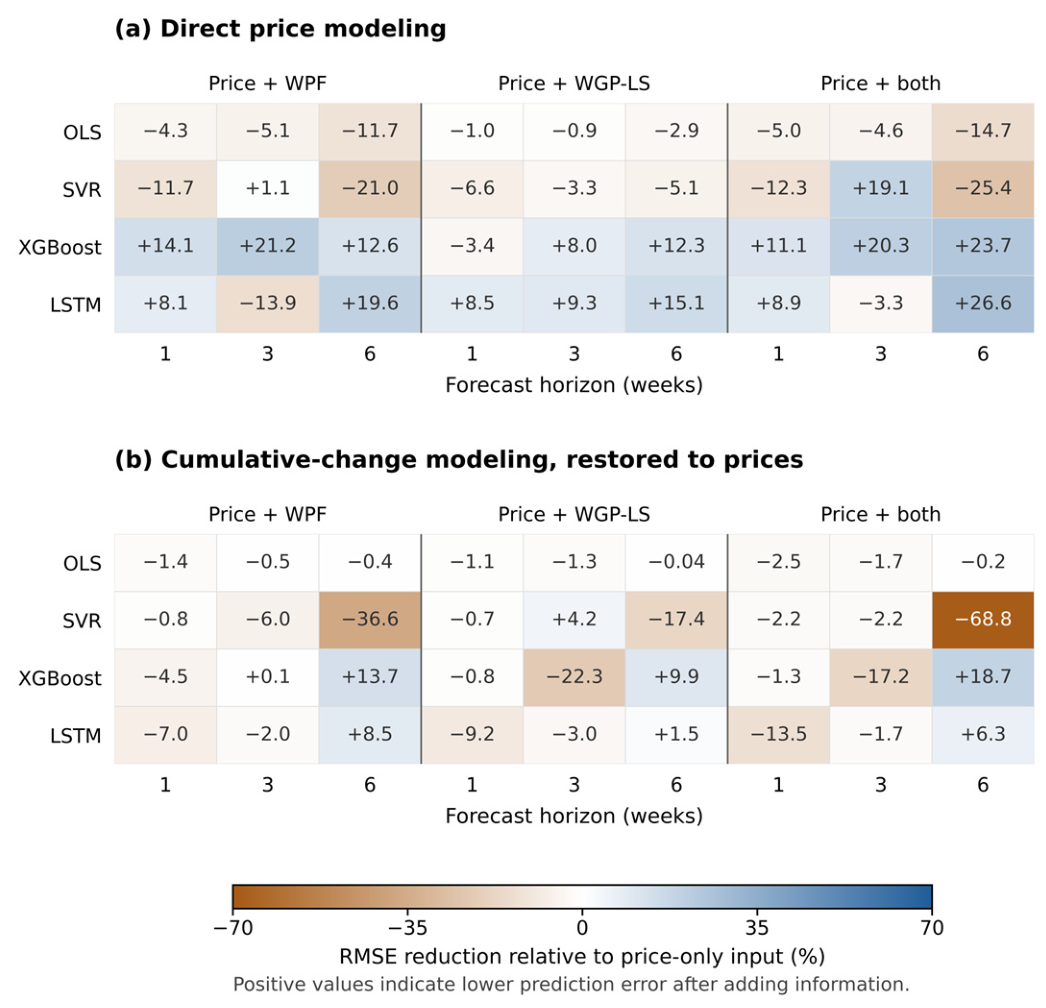Click the +21.2 XGBoost cell in panel a
This screenshot has height=1008, width=1046.
coord(268,246)
